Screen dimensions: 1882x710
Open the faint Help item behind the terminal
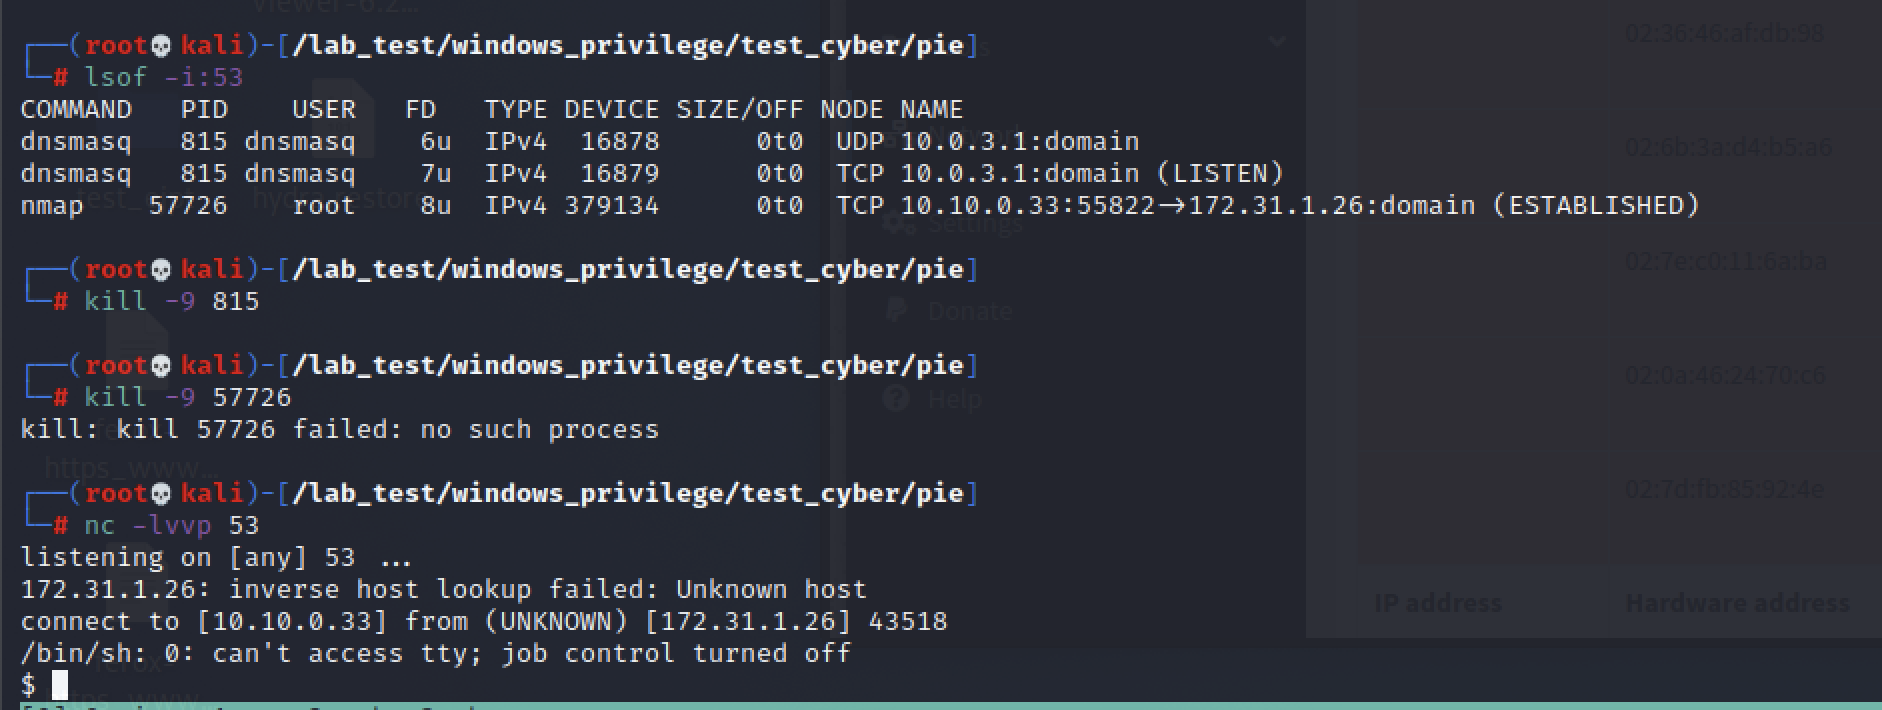coord(953,400)
